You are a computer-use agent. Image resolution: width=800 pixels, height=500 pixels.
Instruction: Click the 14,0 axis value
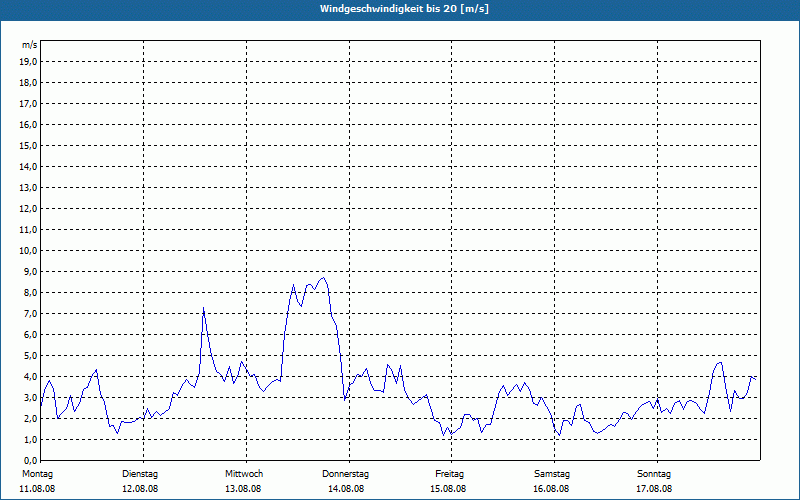point(29,167)
